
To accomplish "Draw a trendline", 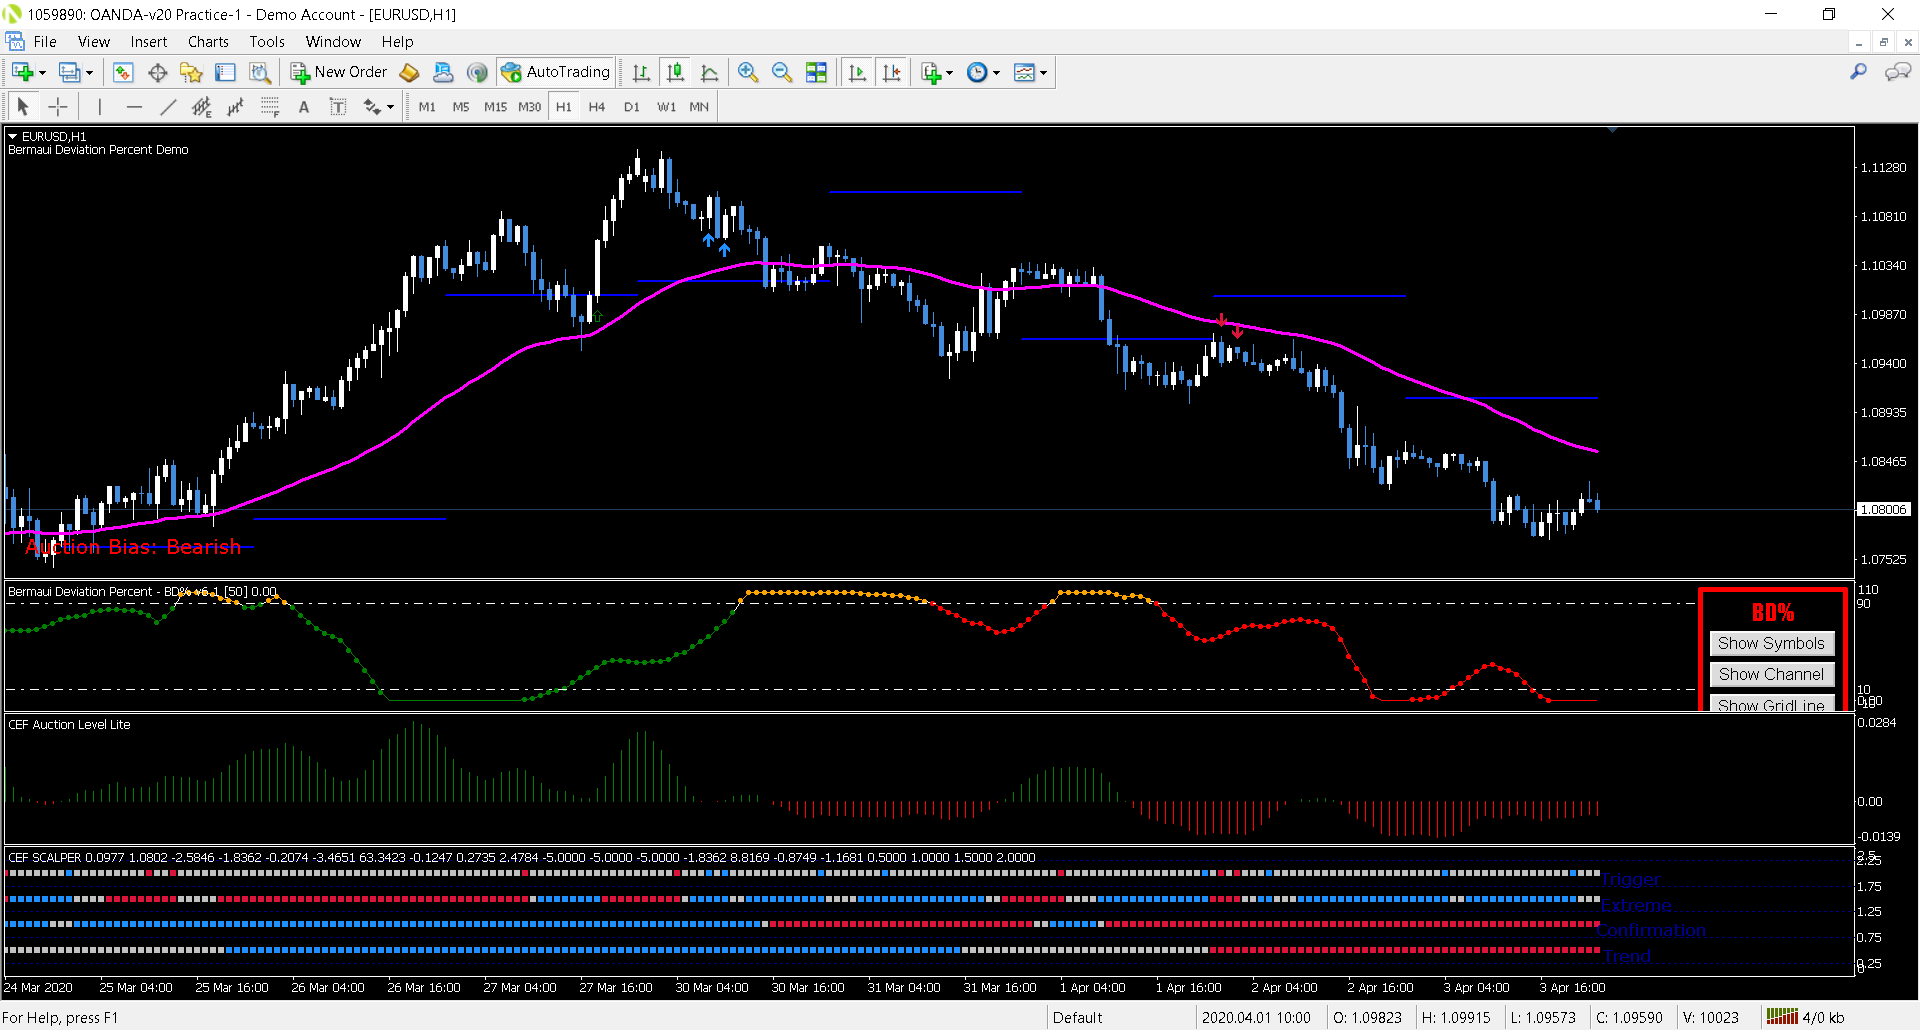I will pos(168,107).
